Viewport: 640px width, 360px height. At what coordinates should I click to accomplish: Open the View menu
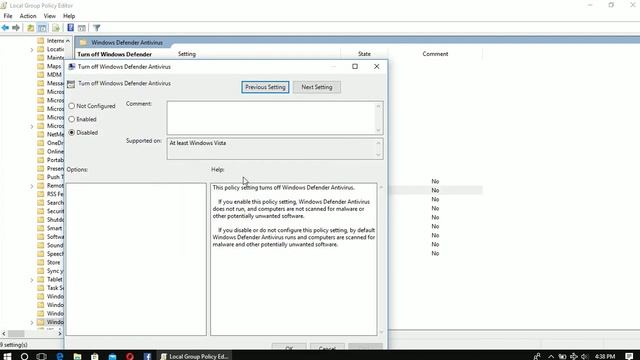(x=49, y=16)
